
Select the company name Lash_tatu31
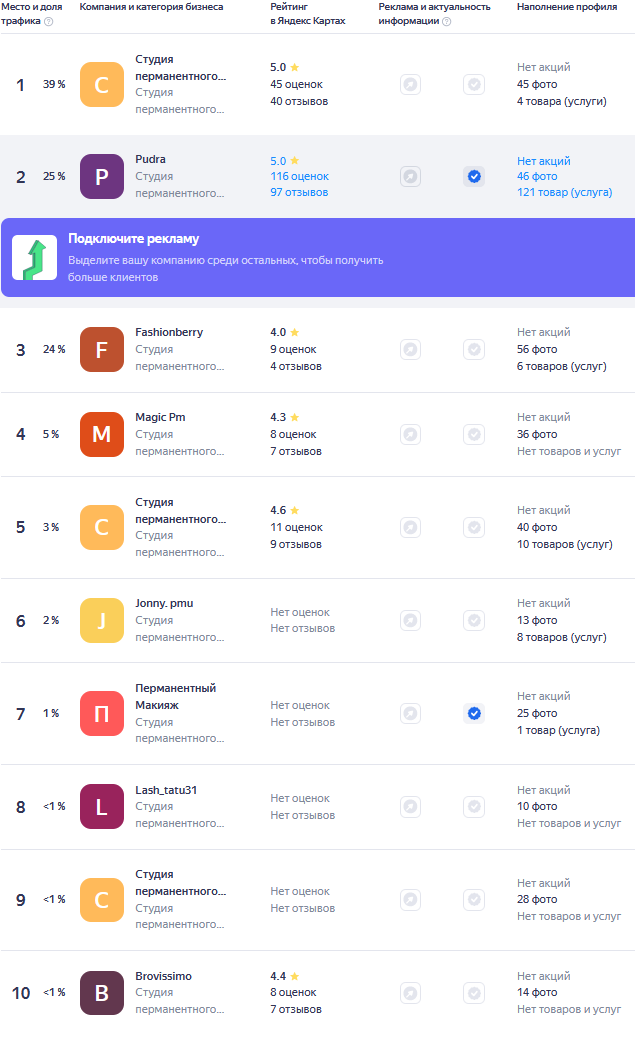tap(166, 790)
